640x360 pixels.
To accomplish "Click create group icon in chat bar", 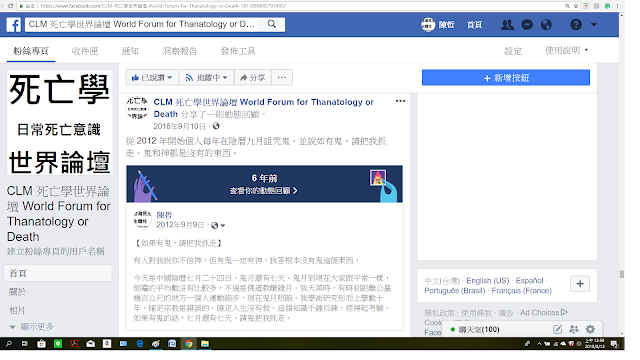I will click(574, 329).
